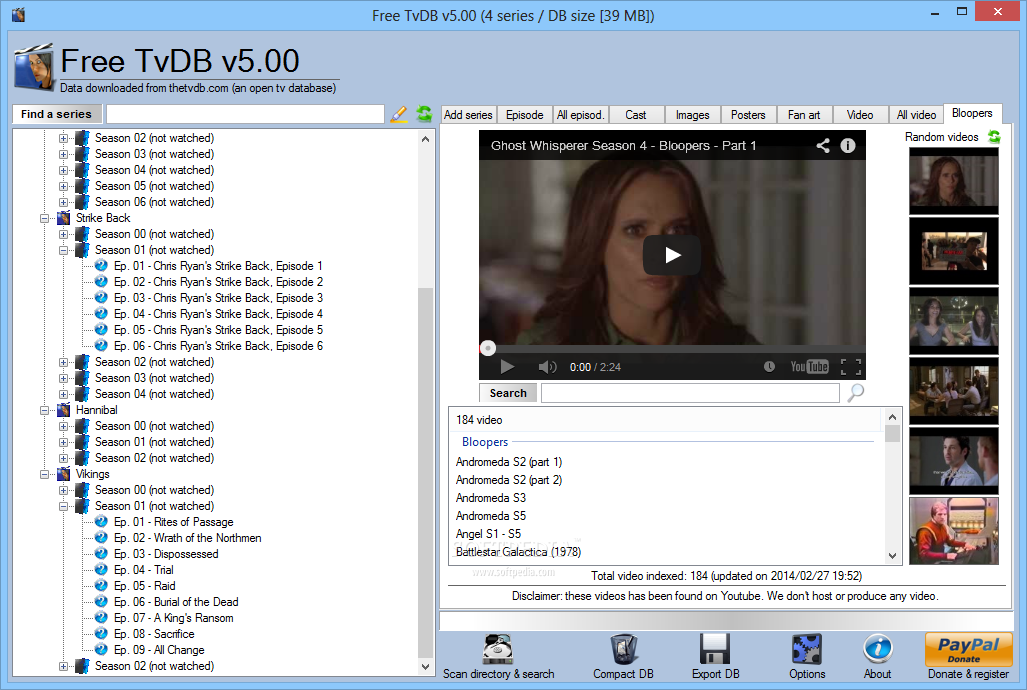Expand Vikings Season 00
Screen dimensions: 1027x690
[64, 490]
